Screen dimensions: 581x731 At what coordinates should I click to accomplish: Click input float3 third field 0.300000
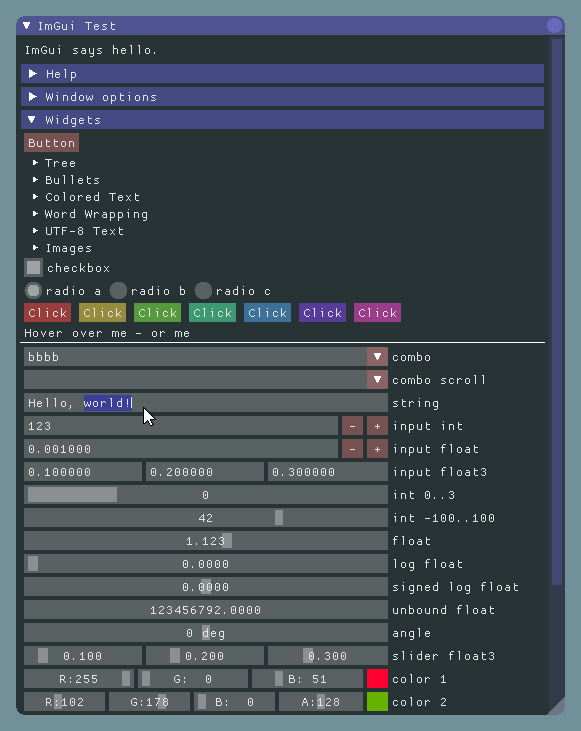click(x=328, y=471)
